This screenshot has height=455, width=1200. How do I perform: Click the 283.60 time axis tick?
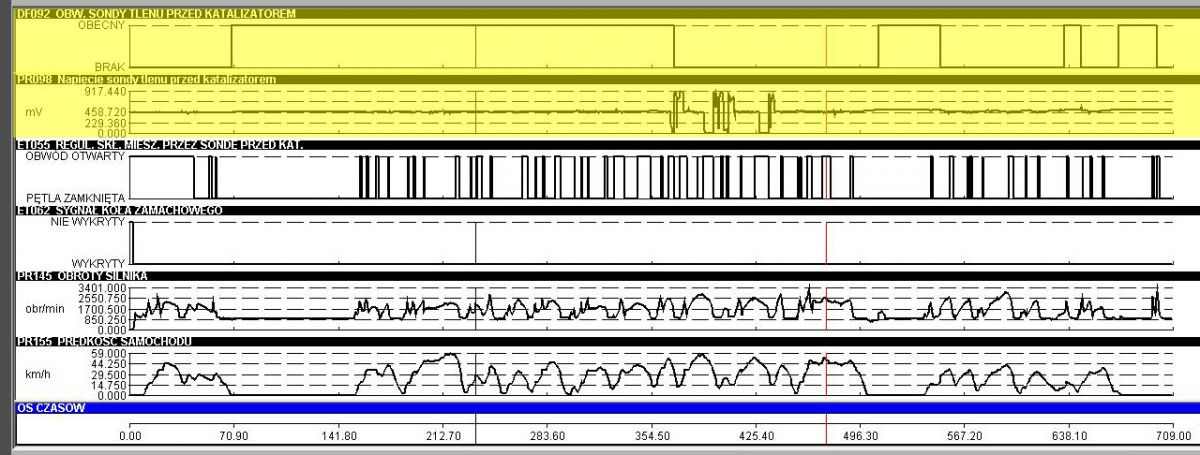pos(548,436)
